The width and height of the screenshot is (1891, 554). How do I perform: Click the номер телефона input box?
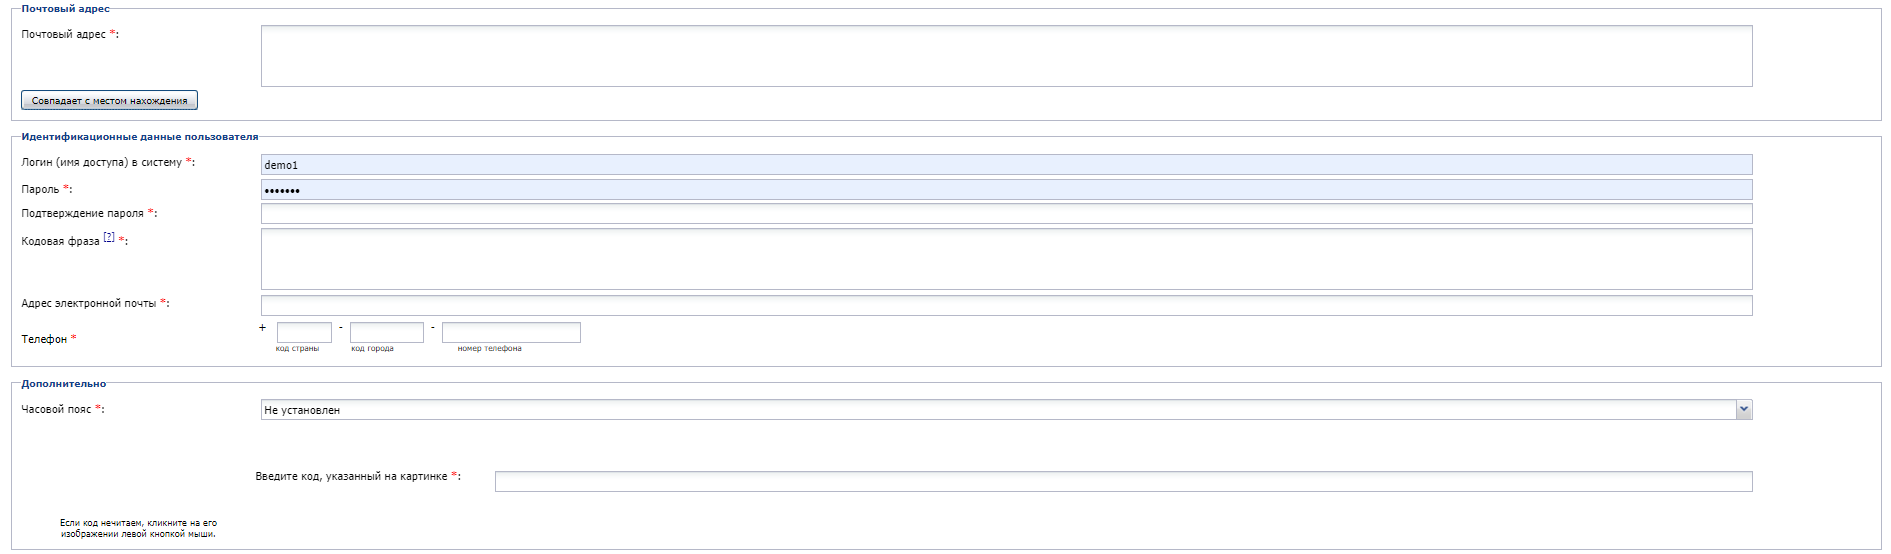[511, 332]
